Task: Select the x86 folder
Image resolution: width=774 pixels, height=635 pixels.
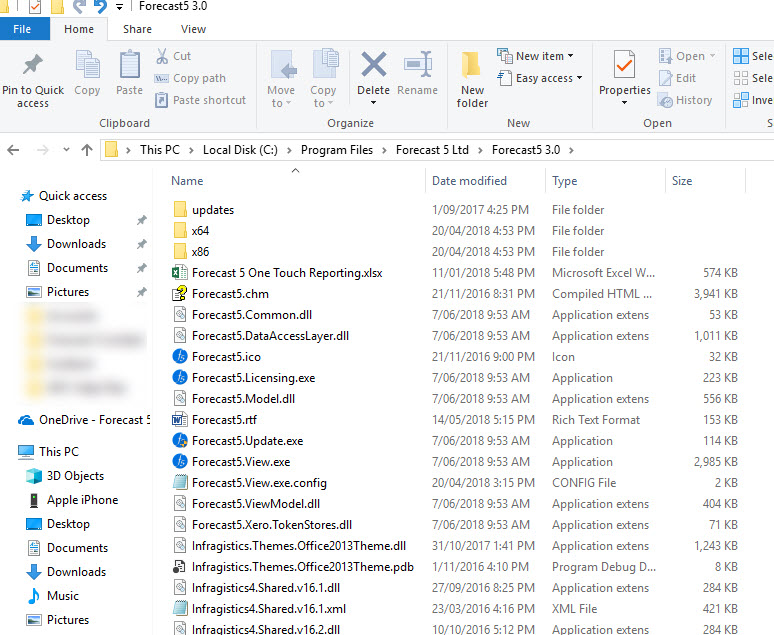Action: (200, 252)
